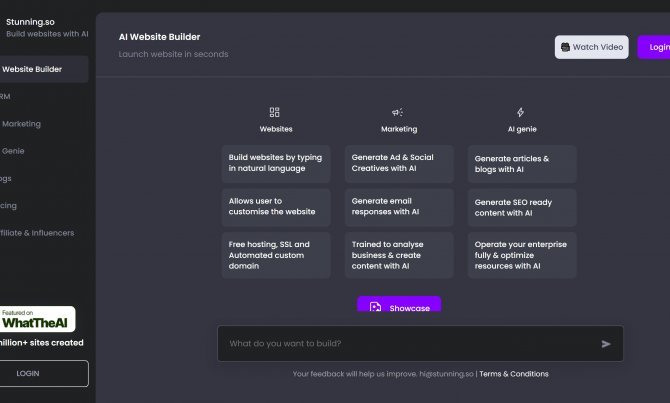670x403 pixels.
Task: Click the video icon in Watch Video
Action: click(x=565, y=47)
